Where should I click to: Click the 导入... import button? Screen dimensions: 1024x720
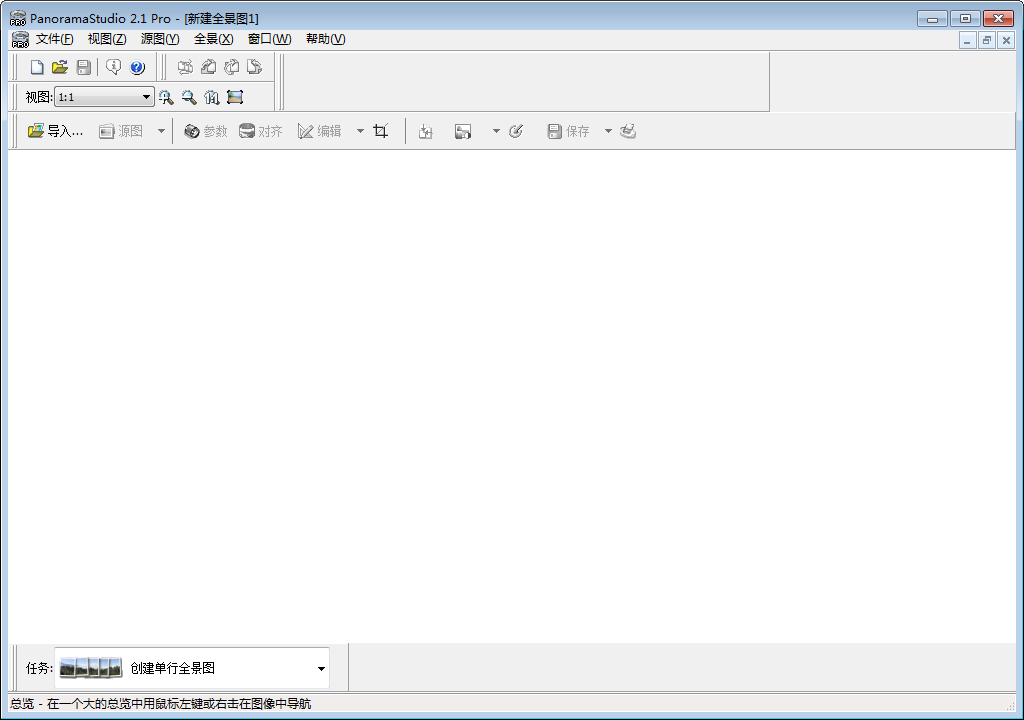coord(56,131)
